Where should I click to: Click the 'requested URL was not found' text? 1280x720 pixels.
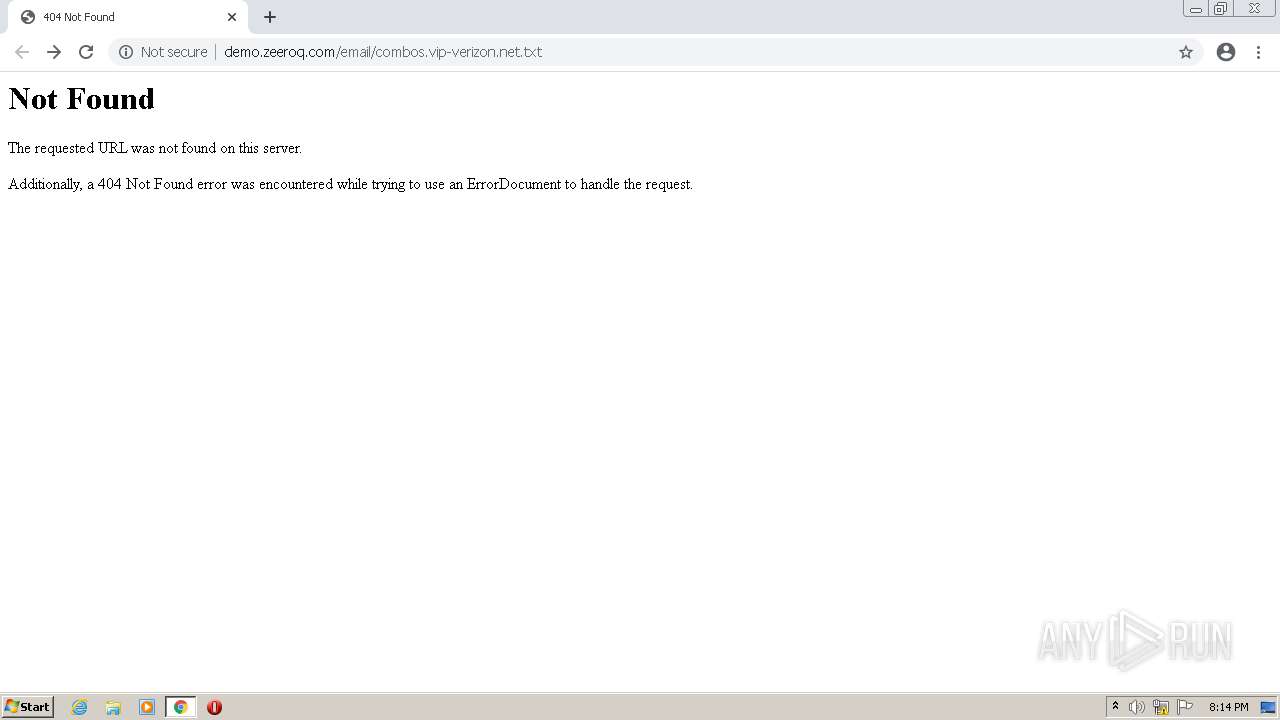point(155,148)
